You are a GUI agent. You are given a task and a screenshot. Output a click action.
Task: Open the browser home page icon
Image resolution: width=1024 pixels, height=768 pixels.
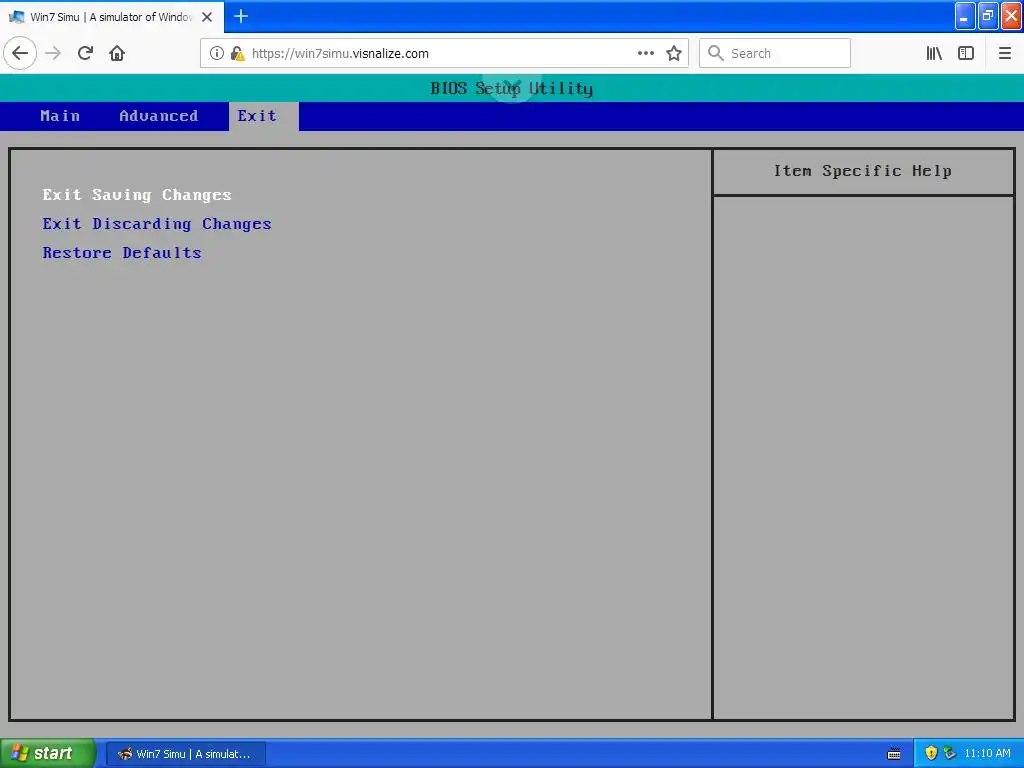[x=117, y=54]
